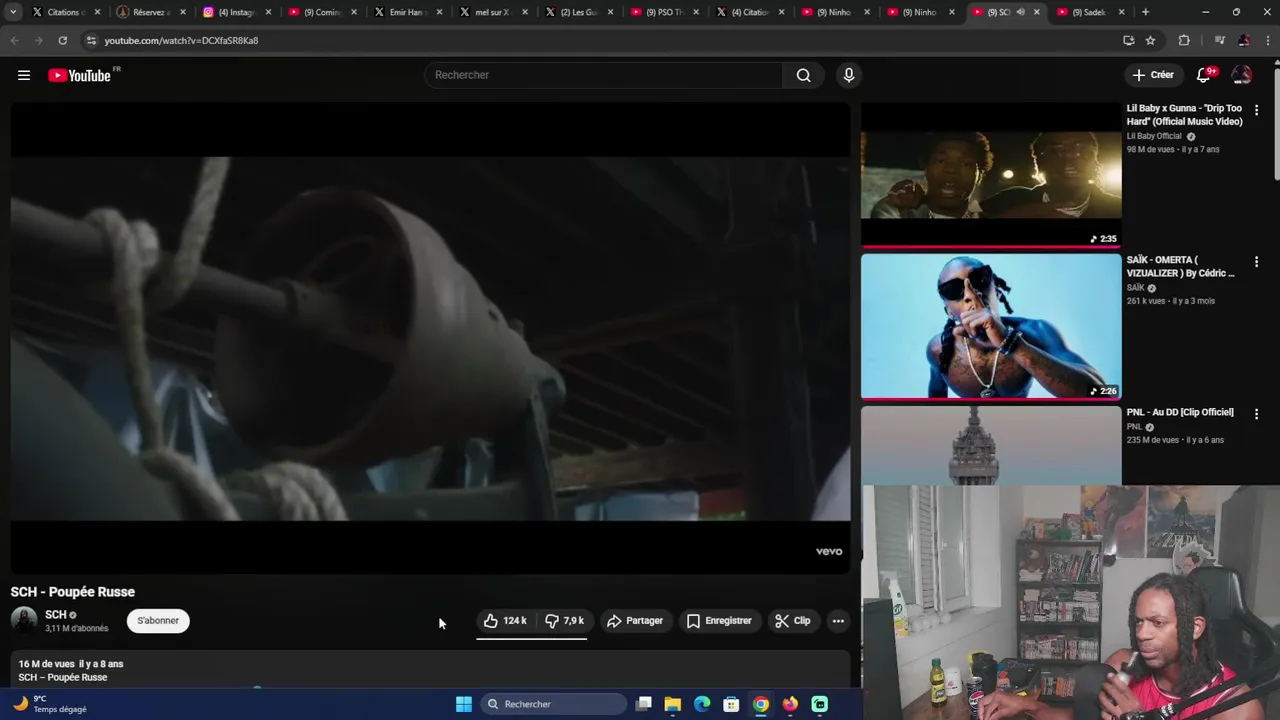Launch Microsoft Edge from taskbar
The width and height of the screenshot is (1280, 720).
click(x=702, y=704)
